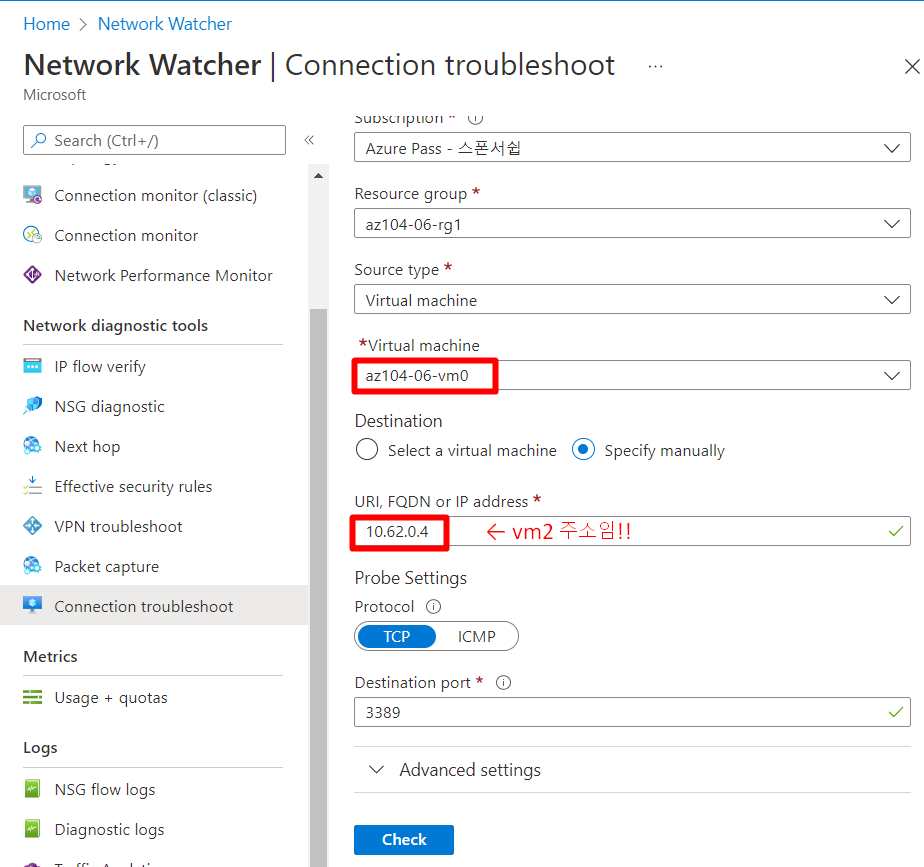Click the Connection monitor (classic) icon

(32, 195)
